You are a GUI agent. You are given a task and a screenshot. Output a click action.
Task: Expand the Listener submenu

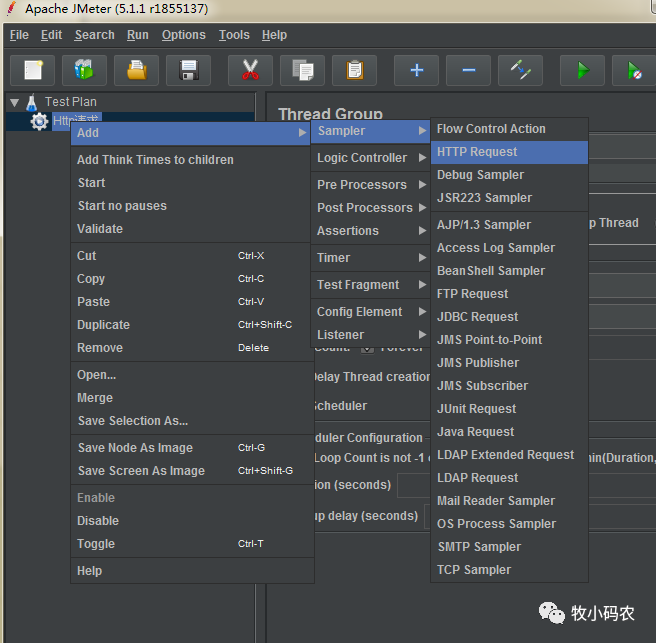370,335
